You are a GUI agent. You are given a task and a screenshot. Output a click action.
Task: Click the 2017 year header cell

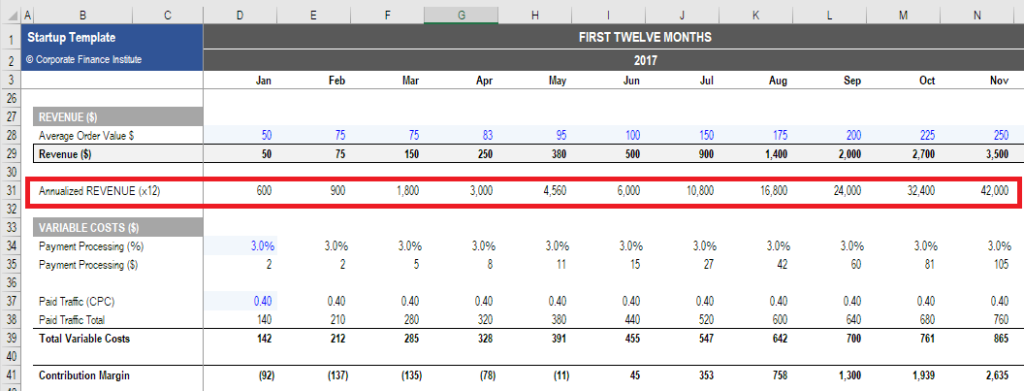[613, 61]
